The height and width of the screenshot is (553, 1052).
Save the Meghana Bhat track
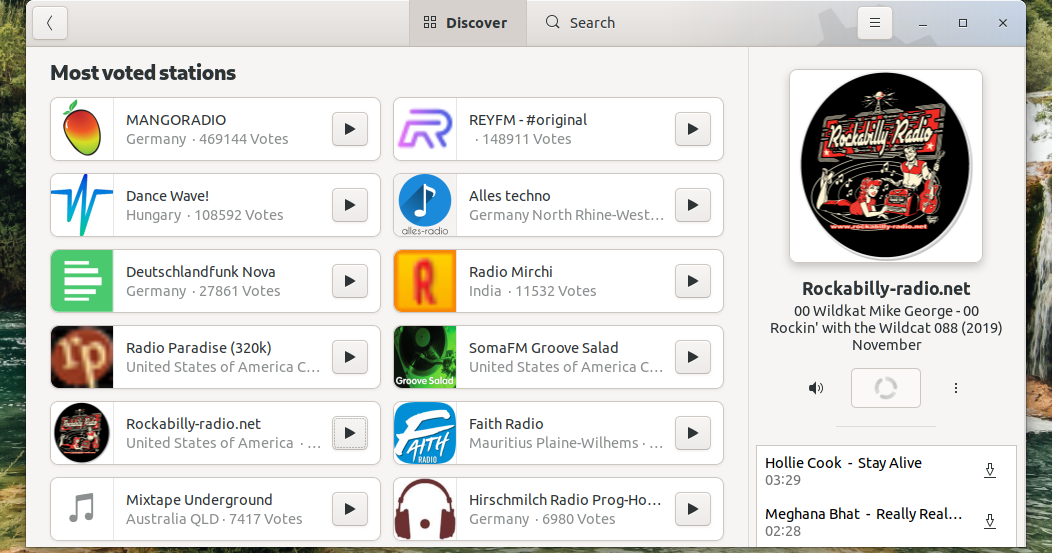click(990, 521)
